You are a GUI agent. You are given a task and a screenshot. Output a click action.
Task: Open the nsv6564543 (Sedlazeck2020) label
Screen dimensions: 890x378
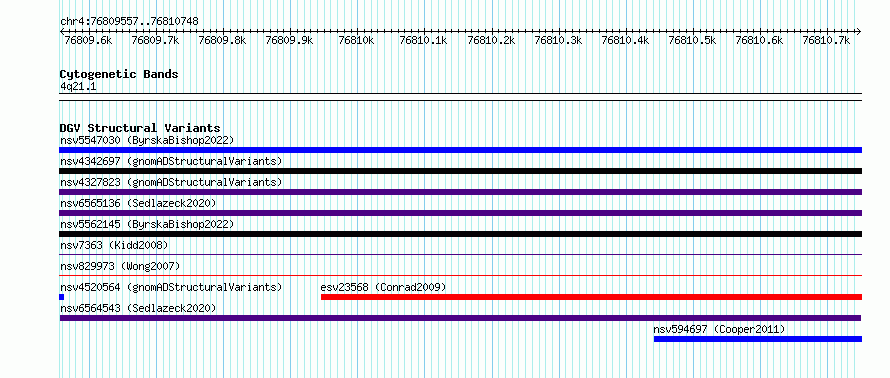[138, 308]
